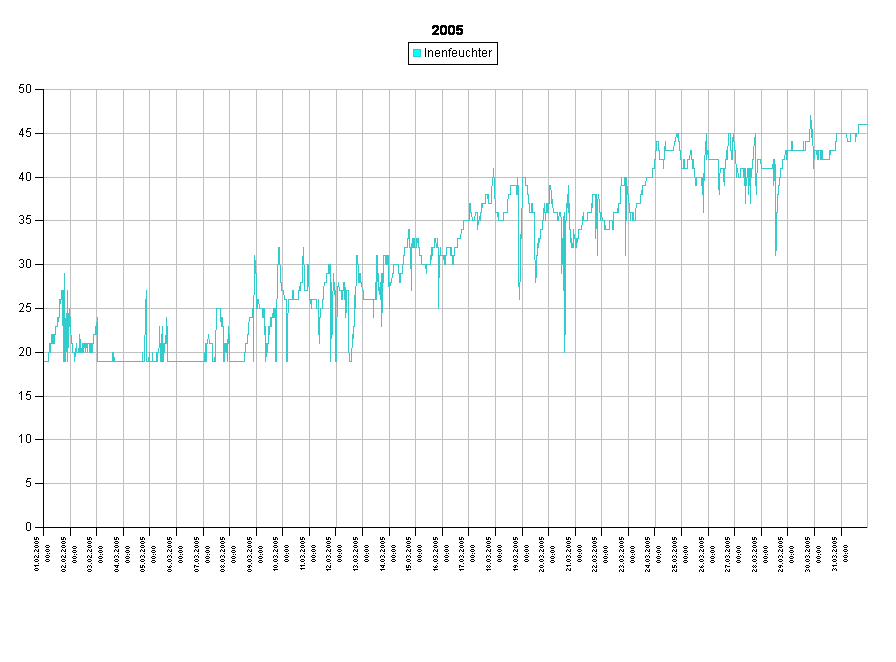The width and height of the screenshot is (896, 662).
Task: Click the line's starting point at the left edge
Action: pos(45,360)
